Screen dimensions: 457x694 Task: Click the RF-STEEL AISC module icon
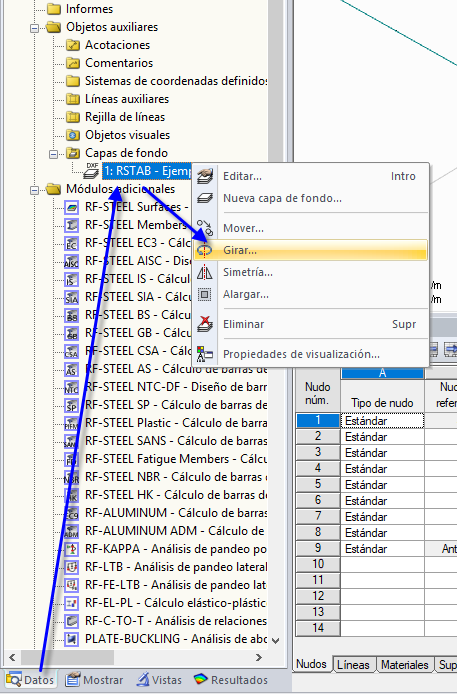click(72, 262)
